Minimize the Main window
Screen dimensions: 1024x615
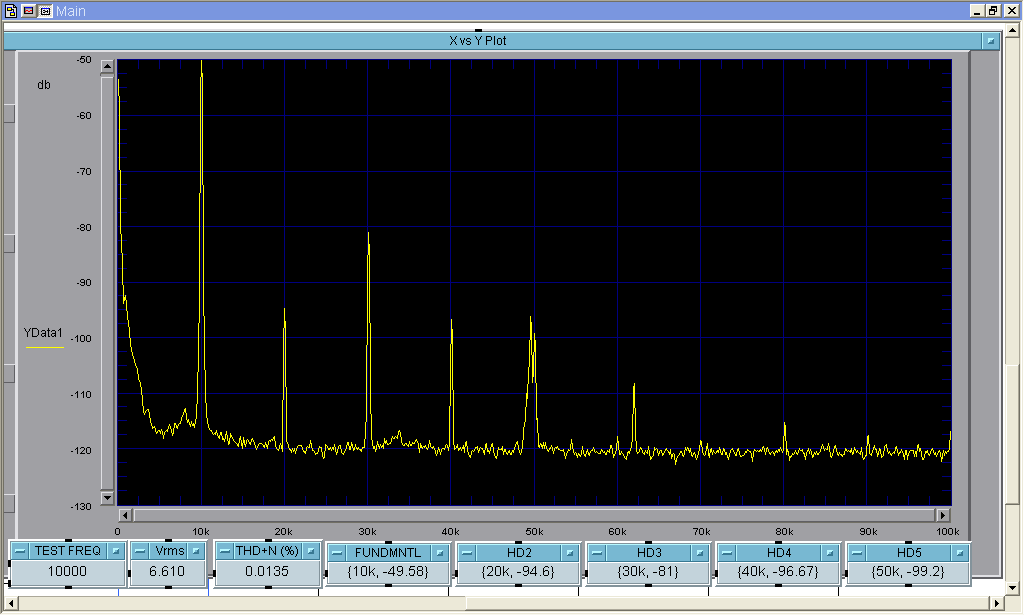(x=978, y=10)
